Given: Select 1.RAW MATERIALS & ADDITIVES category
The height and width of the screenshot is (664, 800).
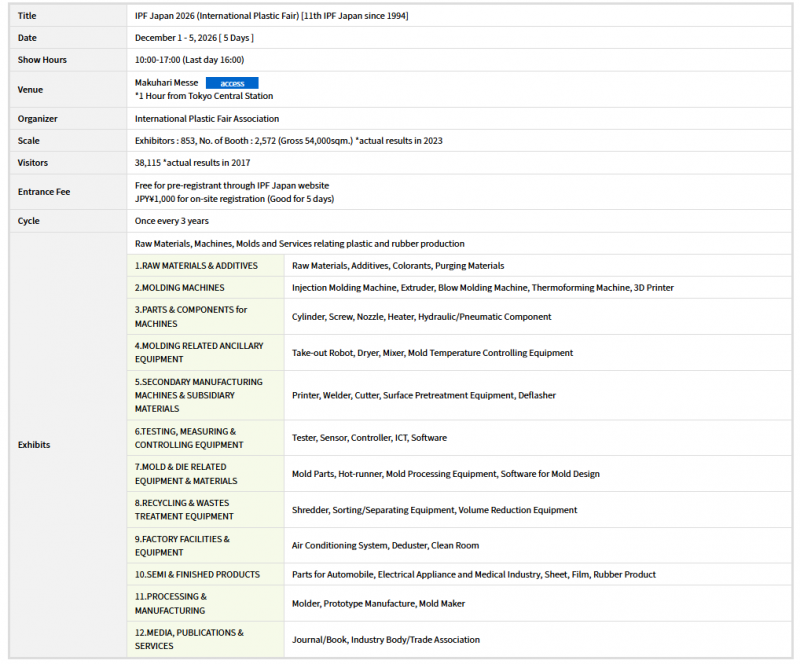Looking at the screenshot, I should pyautogui.click(x=196, y=266).
